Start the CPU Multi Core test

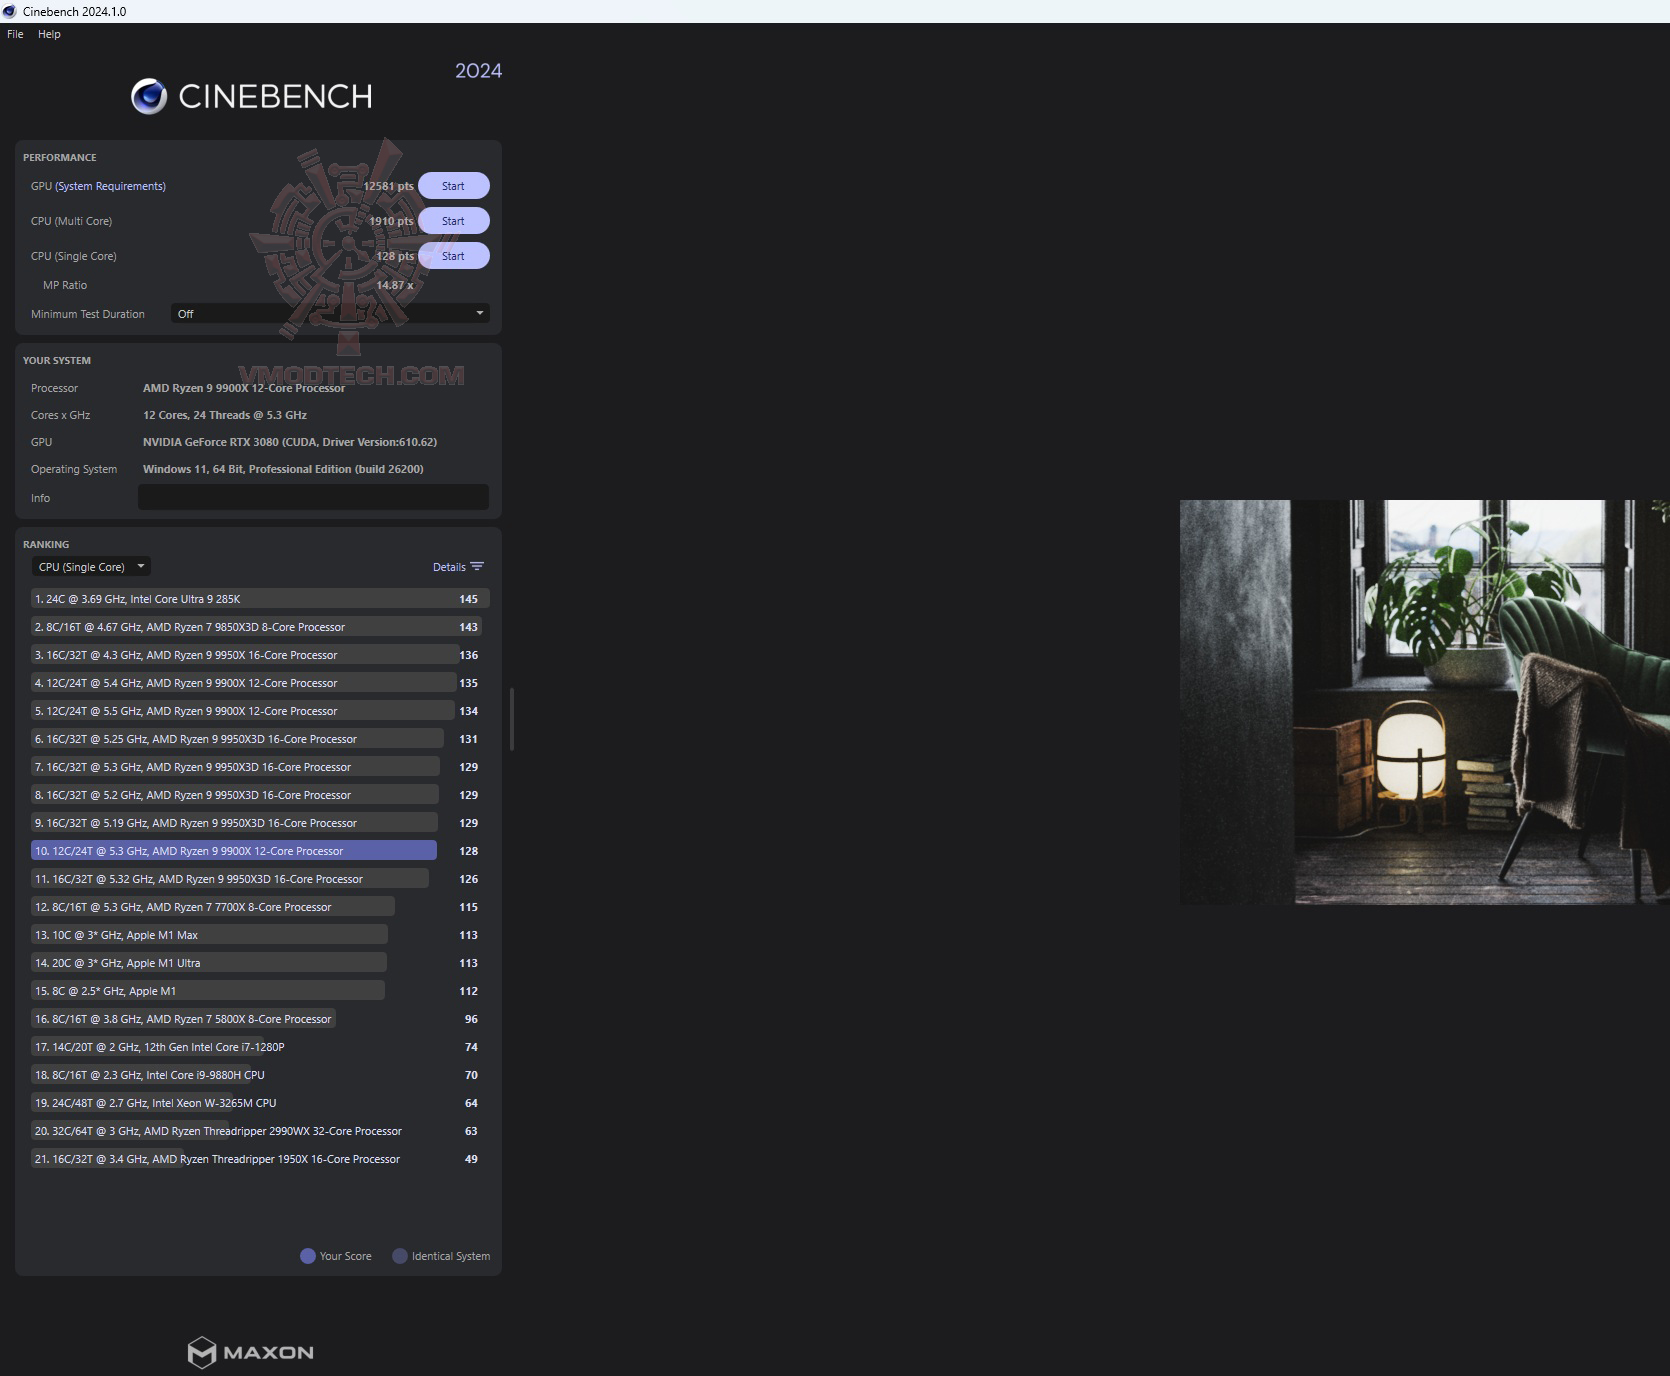pos(453,221)
